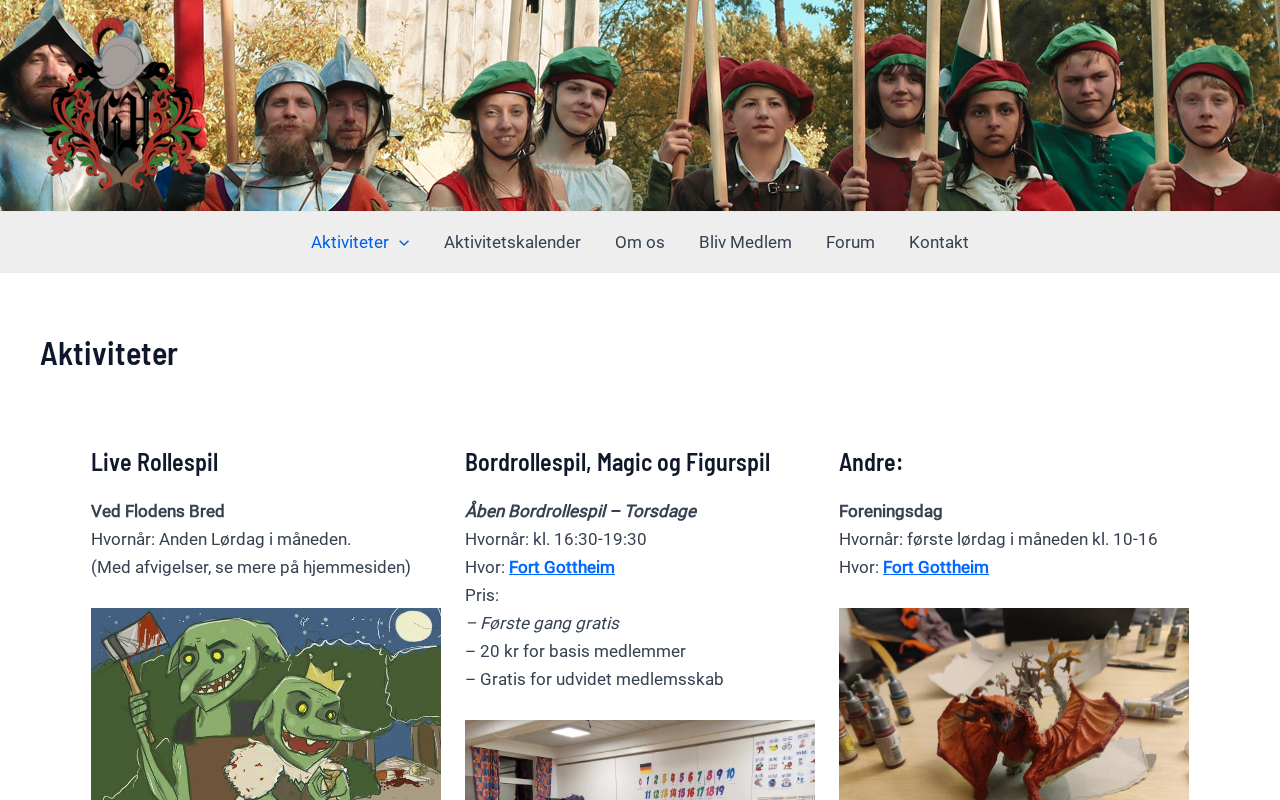The height and width of the screenshot is (800, 1280).
Task: Click the Live Rollespil heading
Action: pyautogui.click(x=155, y=462)
